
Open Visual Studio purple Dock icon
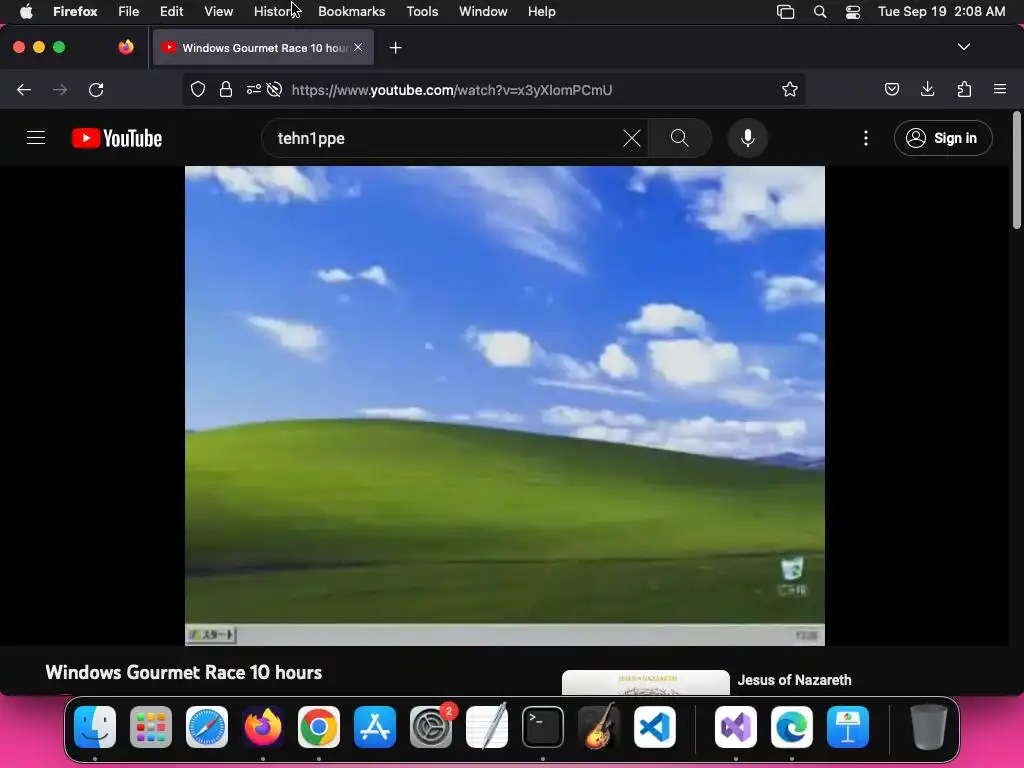click(x=736, y=727)
